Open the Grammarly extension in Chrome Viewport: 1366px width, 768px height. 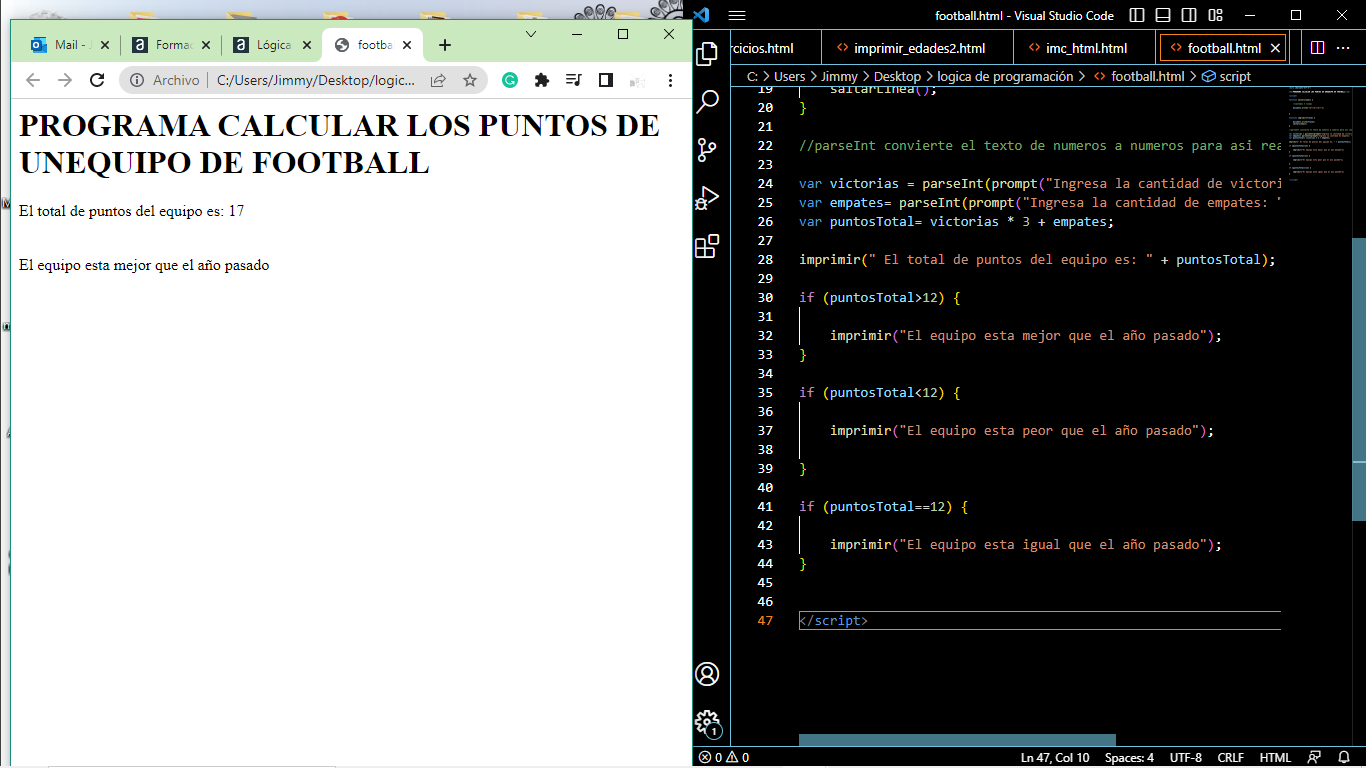(510, 80)
